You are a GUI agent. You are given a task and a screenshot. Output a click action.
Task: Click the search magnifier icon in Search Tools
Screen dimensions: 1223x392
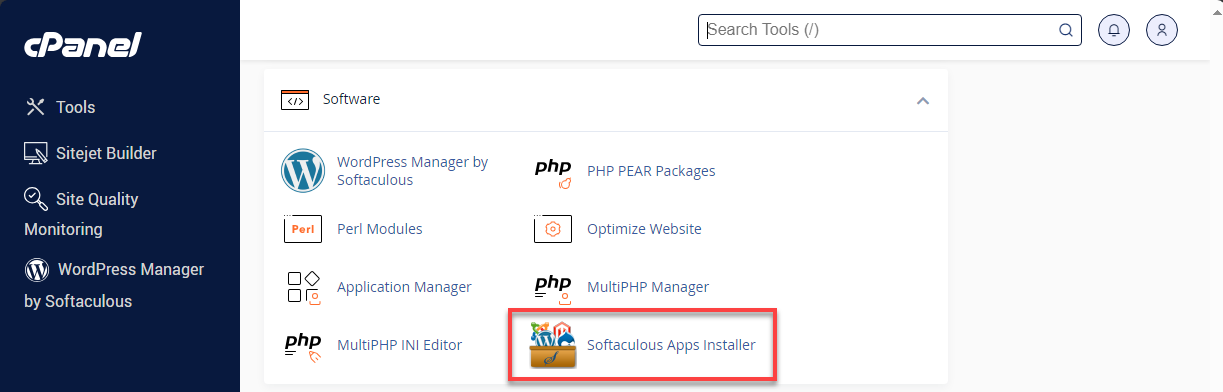pos(1066,30)
